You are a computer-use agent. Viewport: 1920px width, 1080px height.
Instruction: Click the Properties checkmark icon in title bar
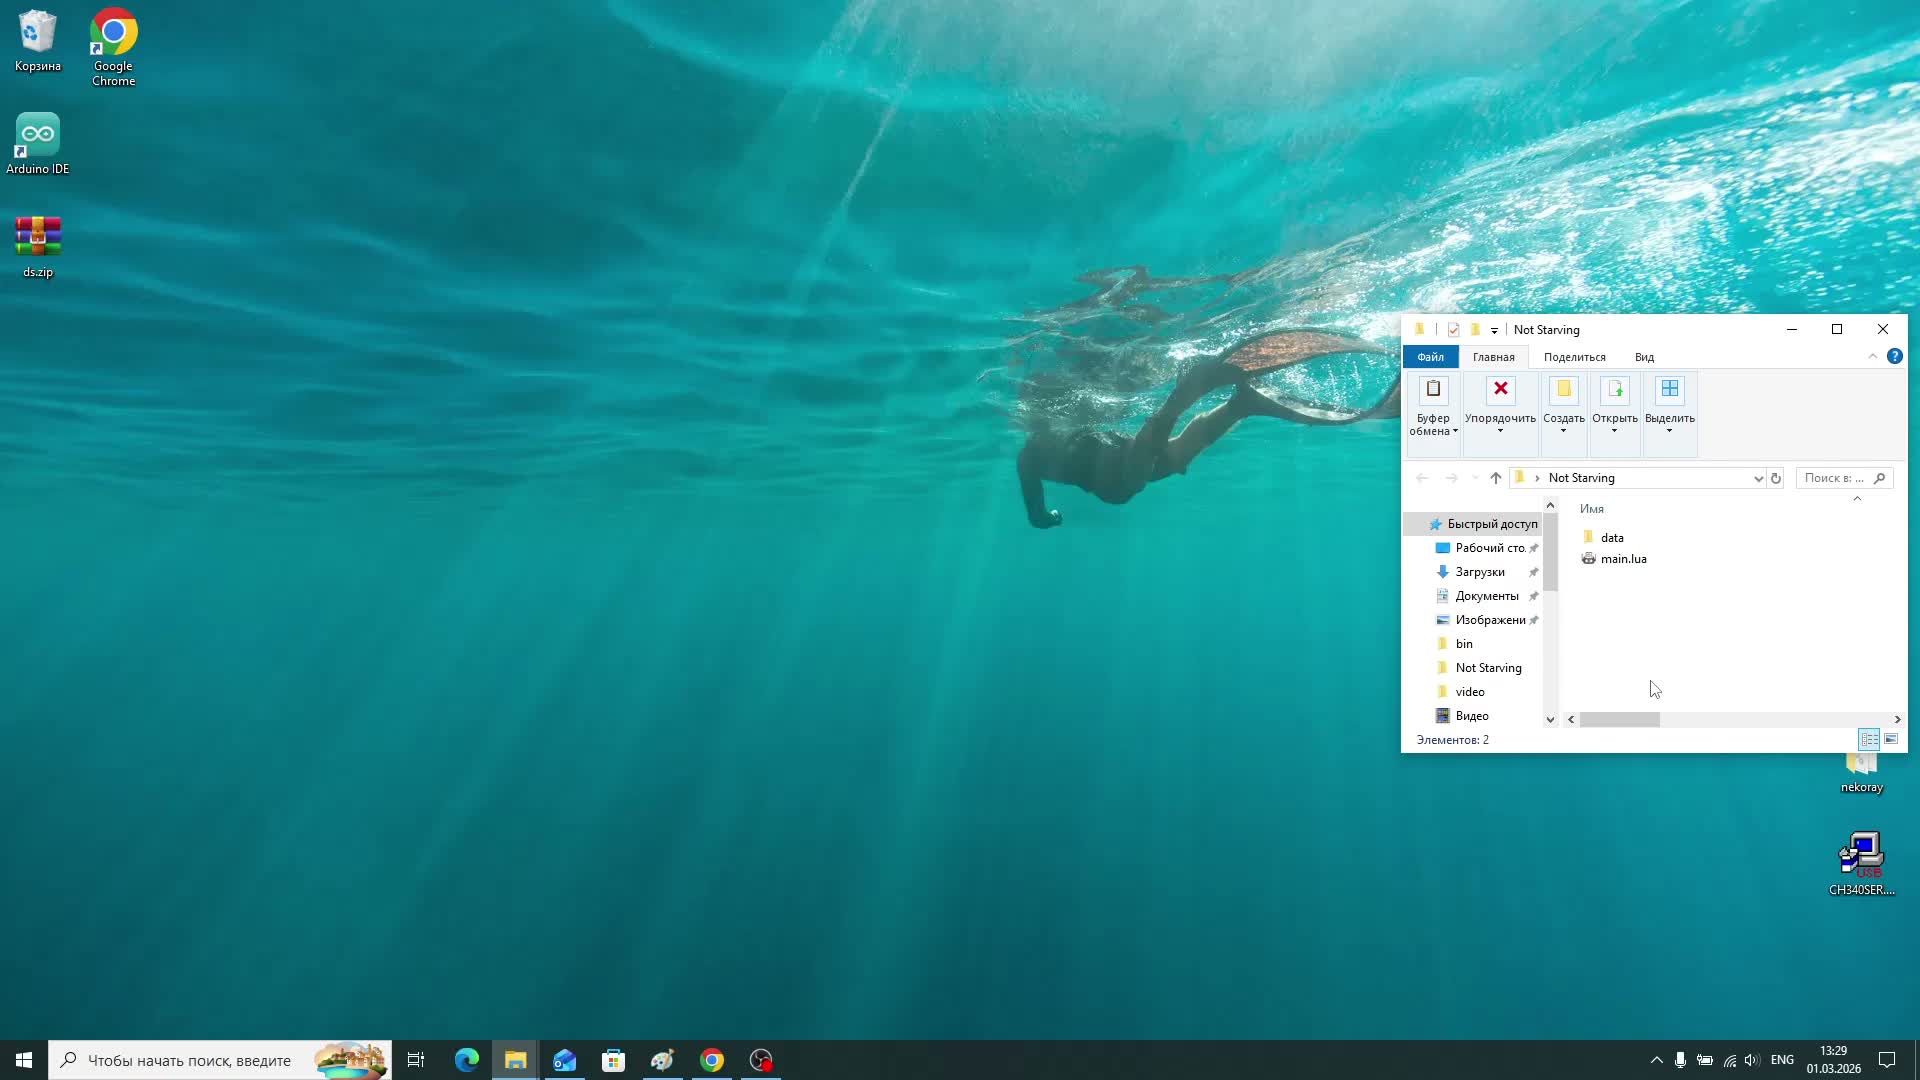(1453, 330)
